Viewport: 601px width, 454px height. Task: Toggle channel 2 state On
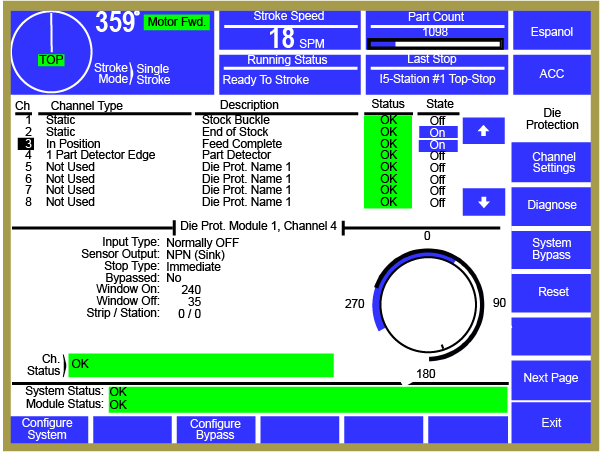[x=437, y=132]
